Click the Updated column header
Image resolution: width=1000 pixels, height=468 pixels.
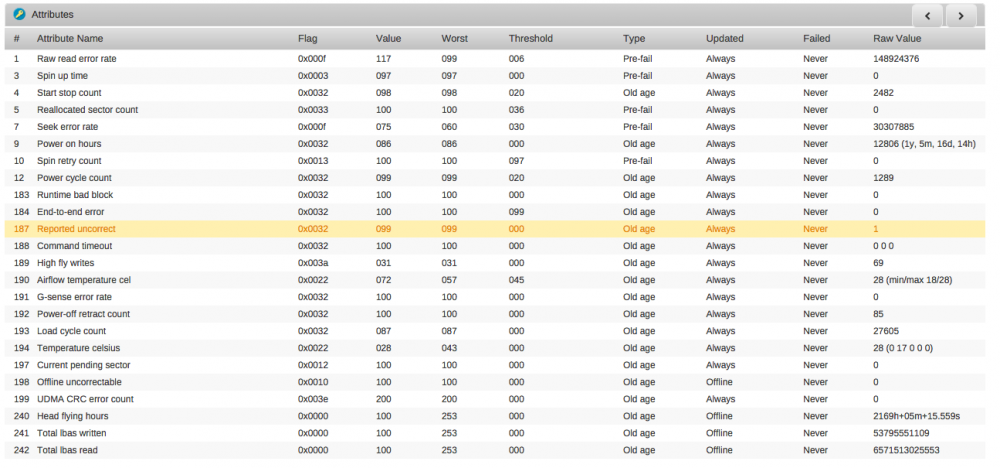coord(724,38)
